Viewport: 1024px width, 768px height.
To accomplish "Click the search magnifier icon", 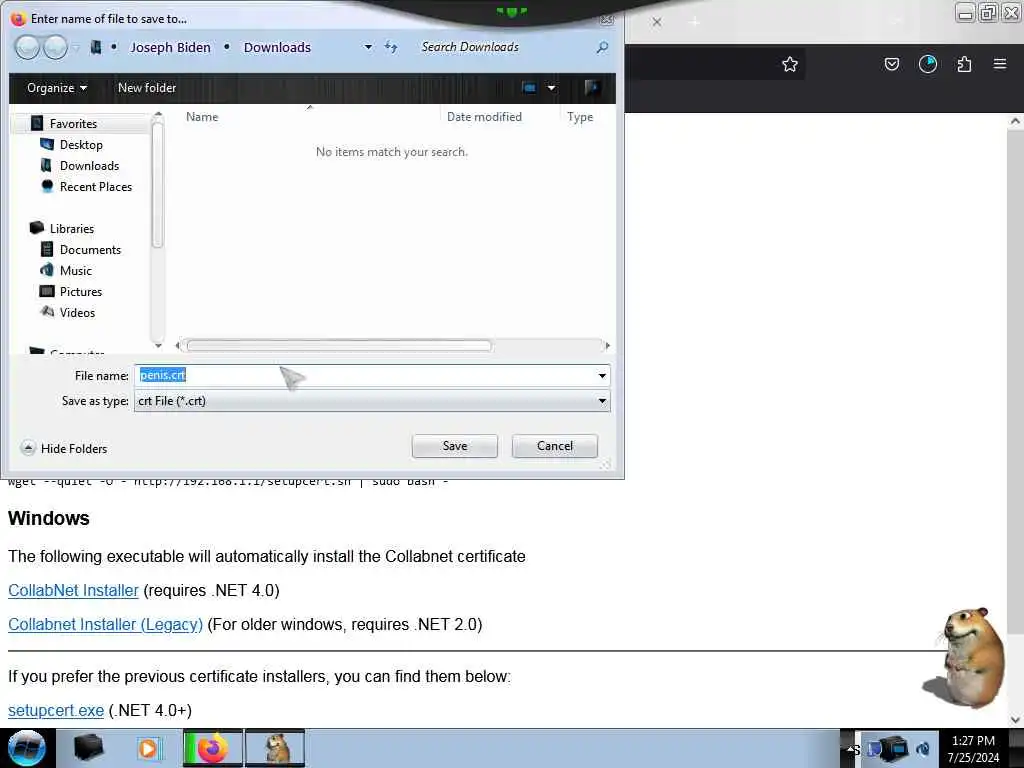I will point(602,47).
